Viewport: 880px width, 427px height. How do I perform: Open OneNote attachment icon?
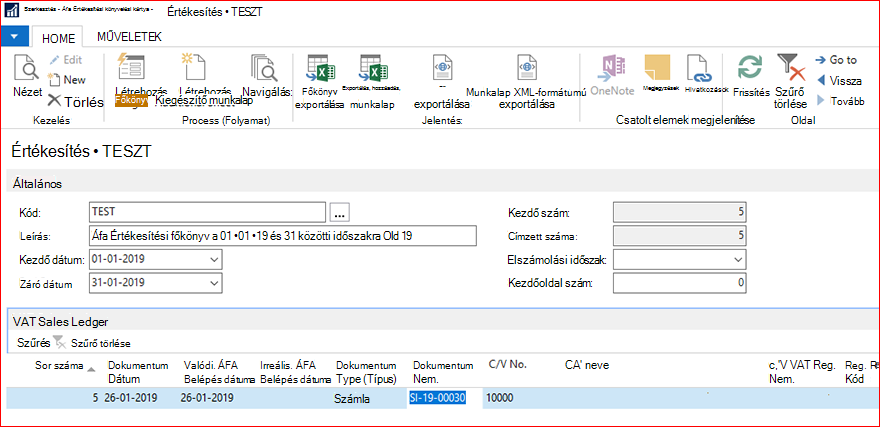[x=612, y=69]
